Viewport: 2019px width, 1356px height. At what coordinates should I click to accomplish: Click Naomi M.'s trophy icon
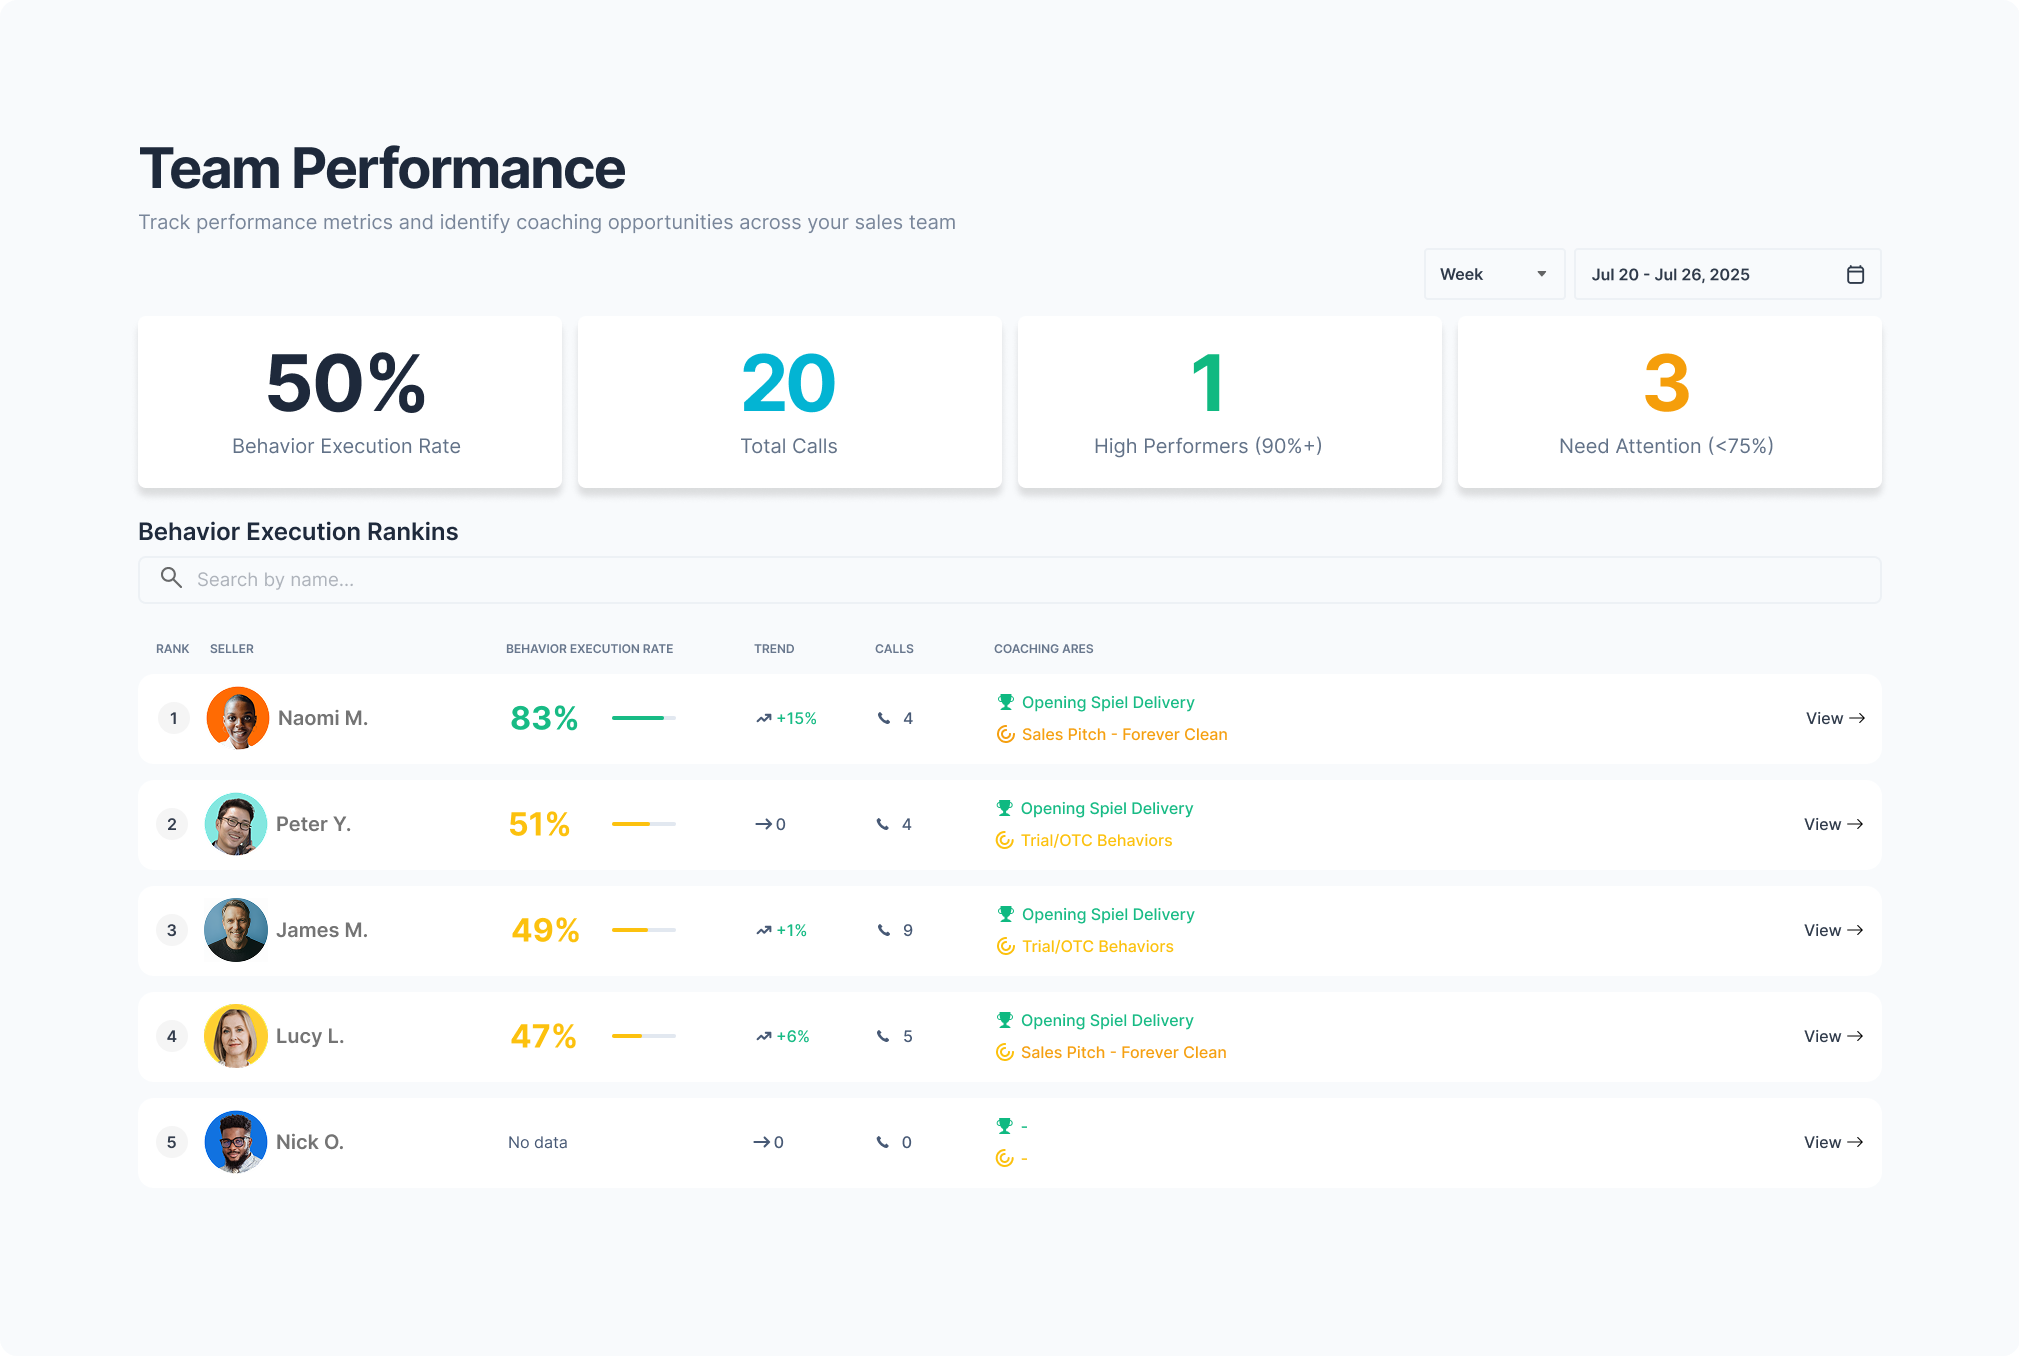pos(1006,702)
